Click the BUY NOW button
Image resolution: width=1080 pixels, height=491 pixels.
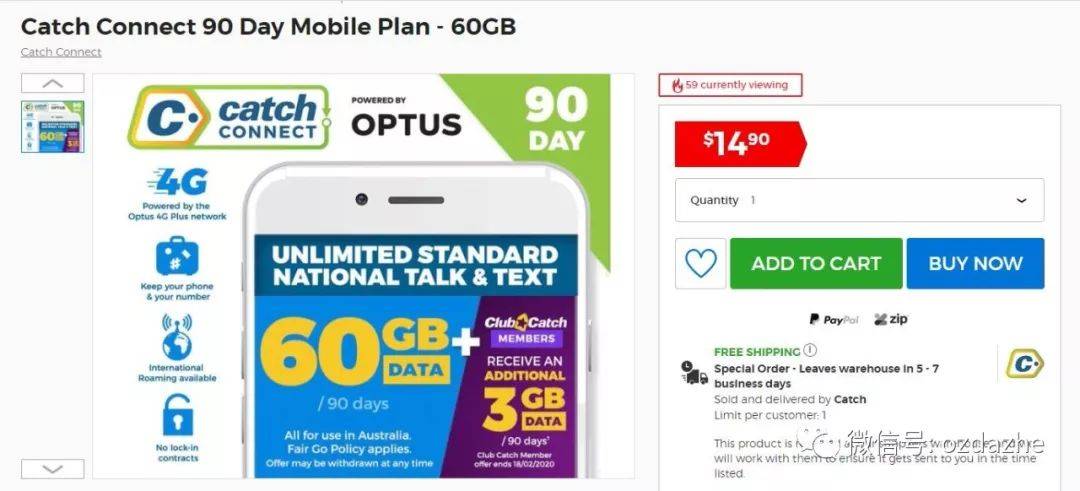(975, 264)
